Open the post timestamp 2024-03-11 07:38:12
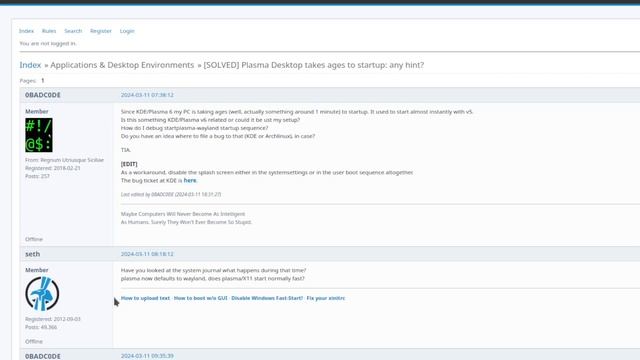This screenshot has height=360, width=640. tap(147, 95)
